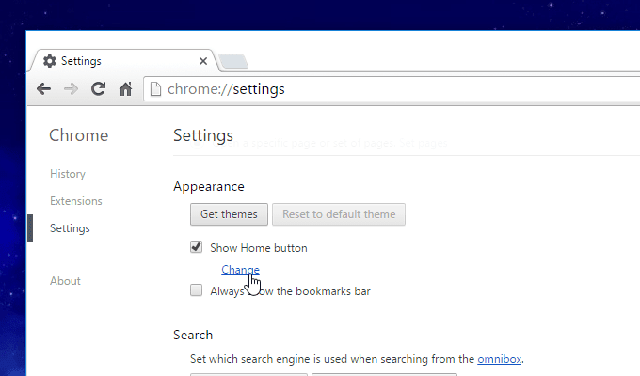Viewport: 640px width, 376px height.
Task: Reload the page with refresh icon
Action: point(98,89)
